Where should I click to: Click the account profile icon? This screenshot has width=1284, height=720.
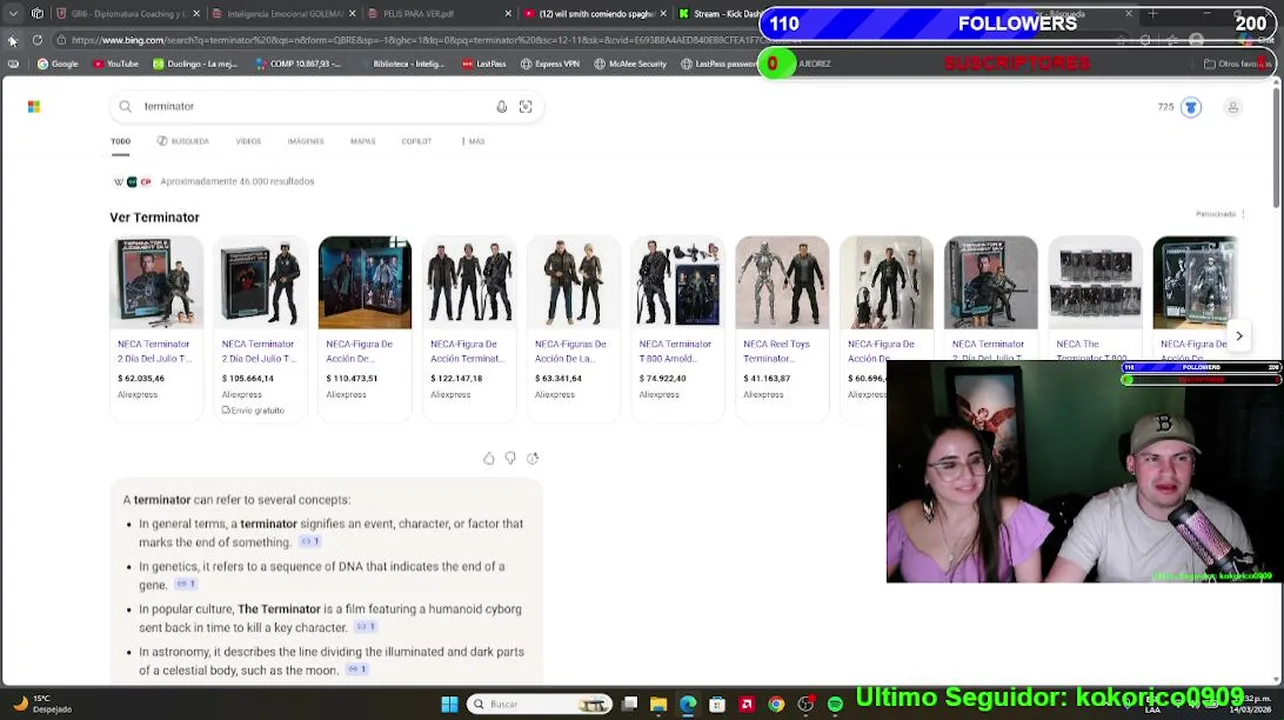point(1233,107)
